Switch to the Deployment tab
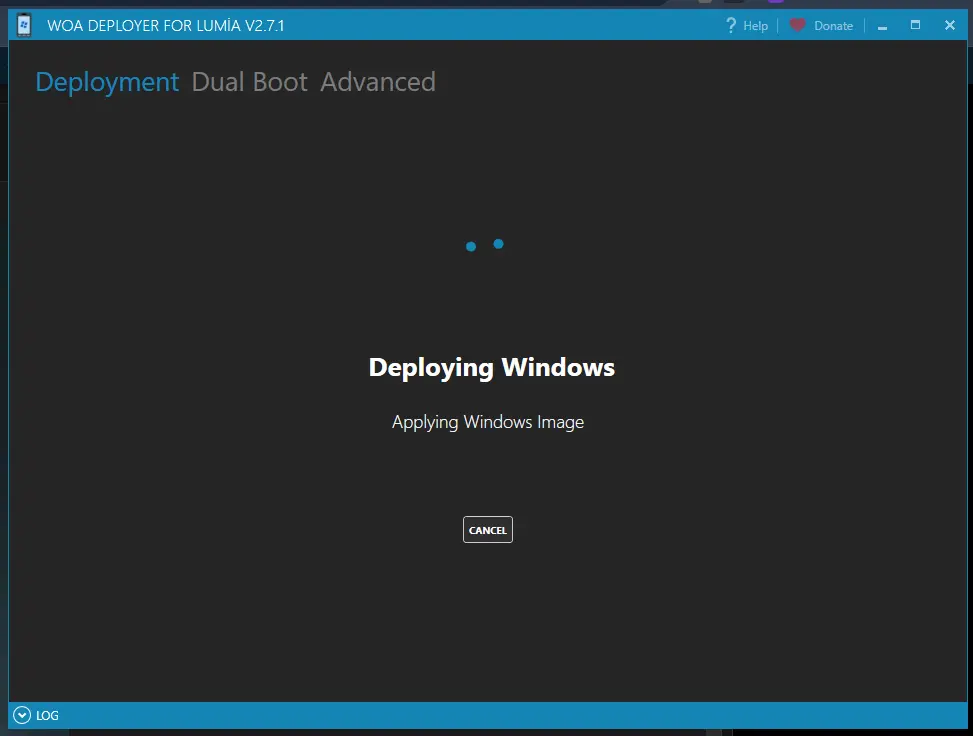 (x=107, y=83)
